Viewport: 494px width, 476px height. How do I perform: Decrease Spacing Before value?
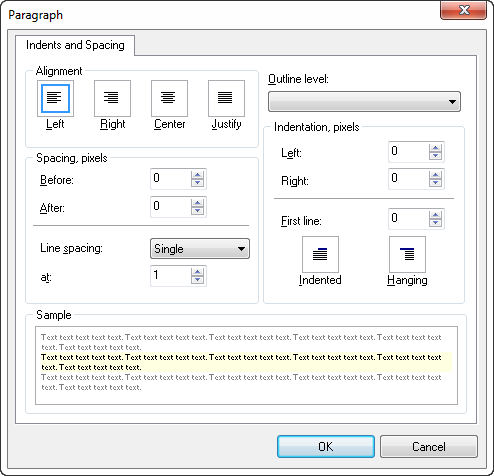[198, 183]
